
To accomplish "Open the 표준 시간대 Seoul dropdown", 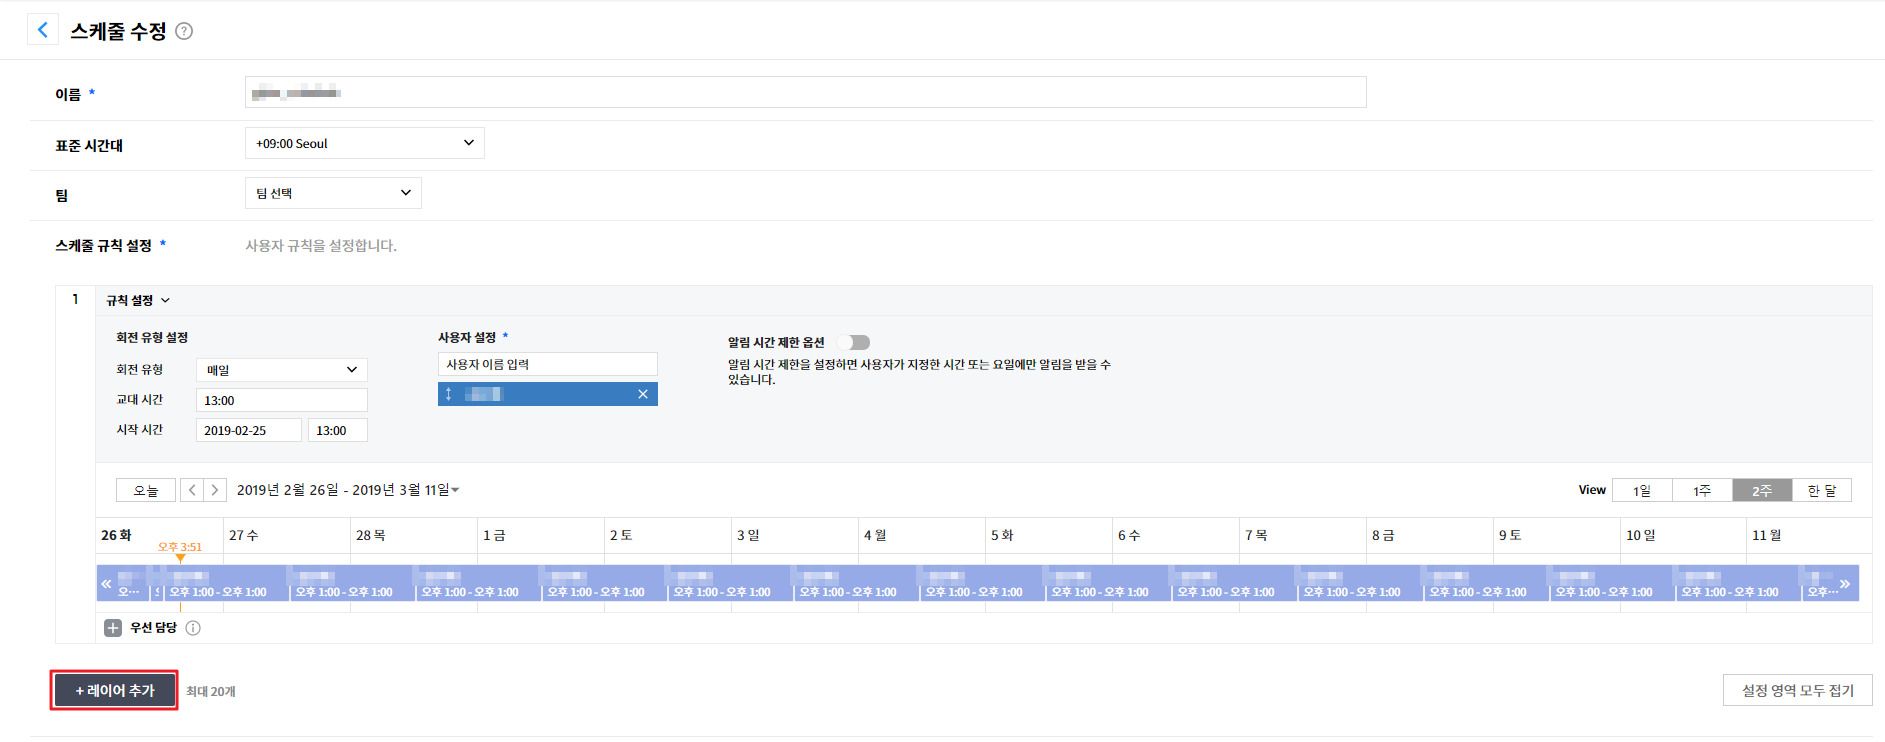I will pos(364,143).
